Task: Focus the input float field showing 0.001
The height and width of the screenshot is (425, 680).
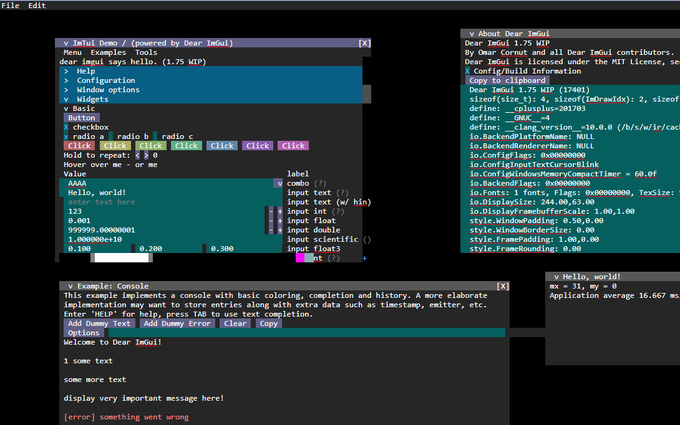Action: tap(162, 221)
